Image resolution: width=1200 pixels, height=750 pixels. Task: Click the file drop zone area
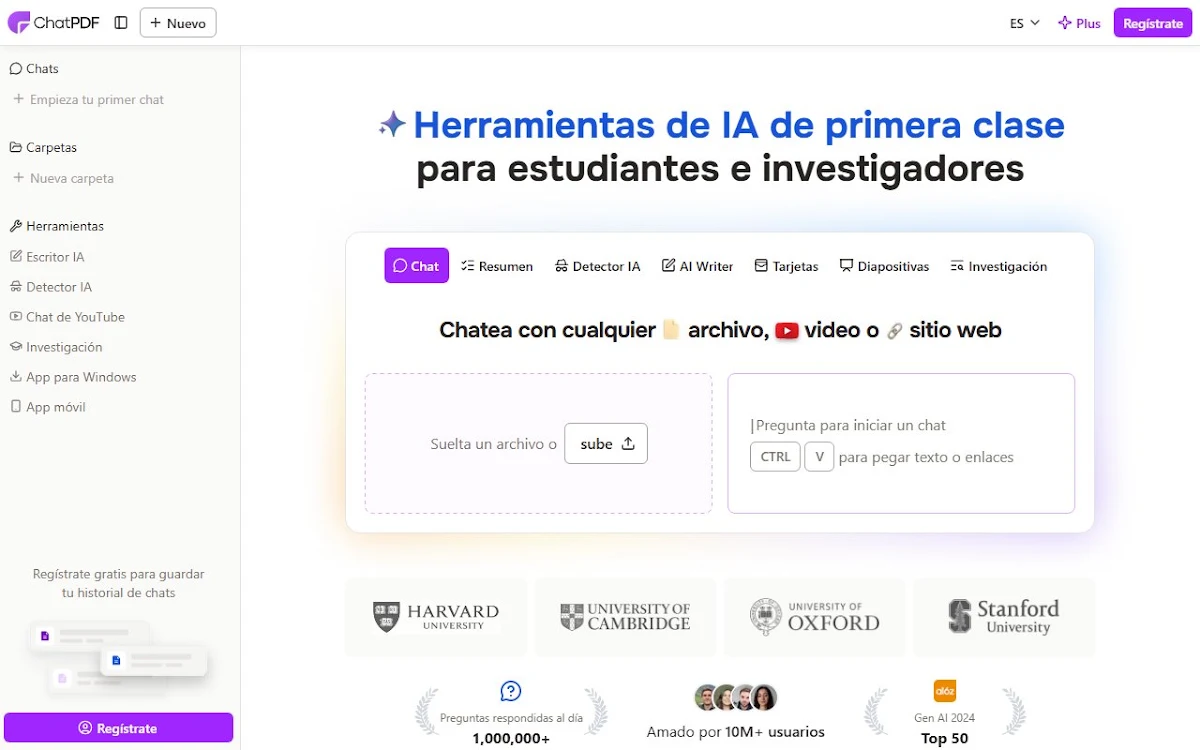[x=538, y=444]
